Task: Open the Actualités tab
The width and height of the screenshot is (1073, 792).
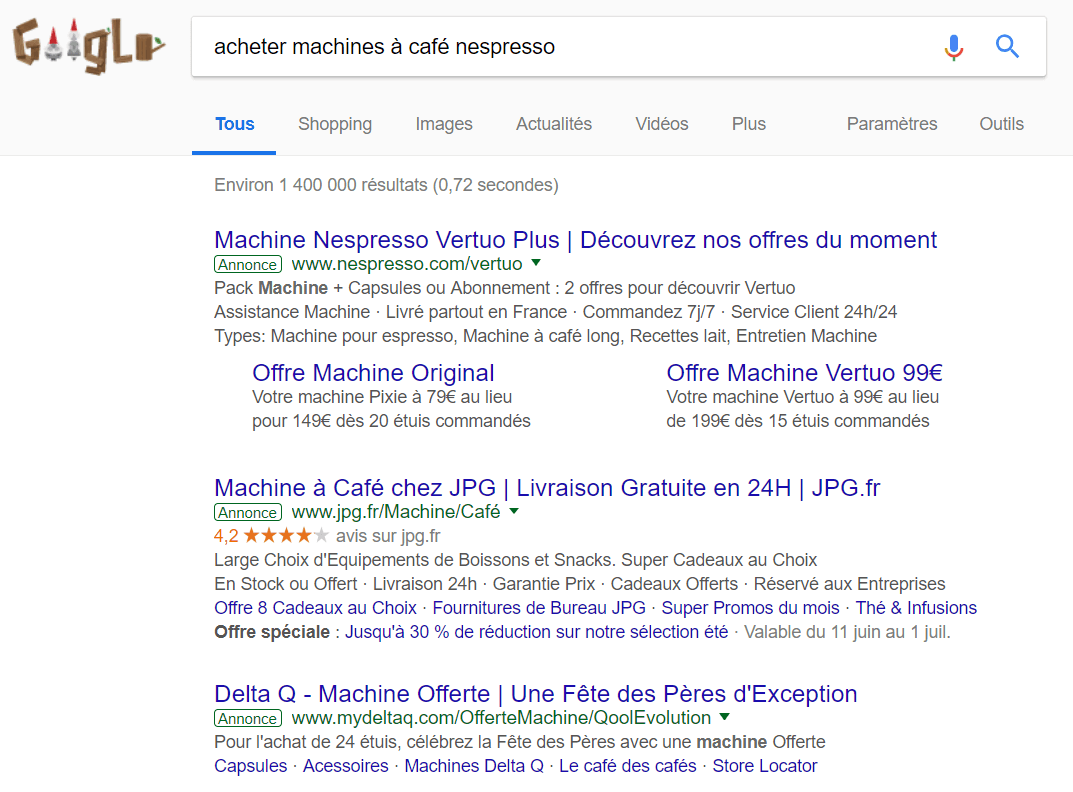Action: point(554,124)
